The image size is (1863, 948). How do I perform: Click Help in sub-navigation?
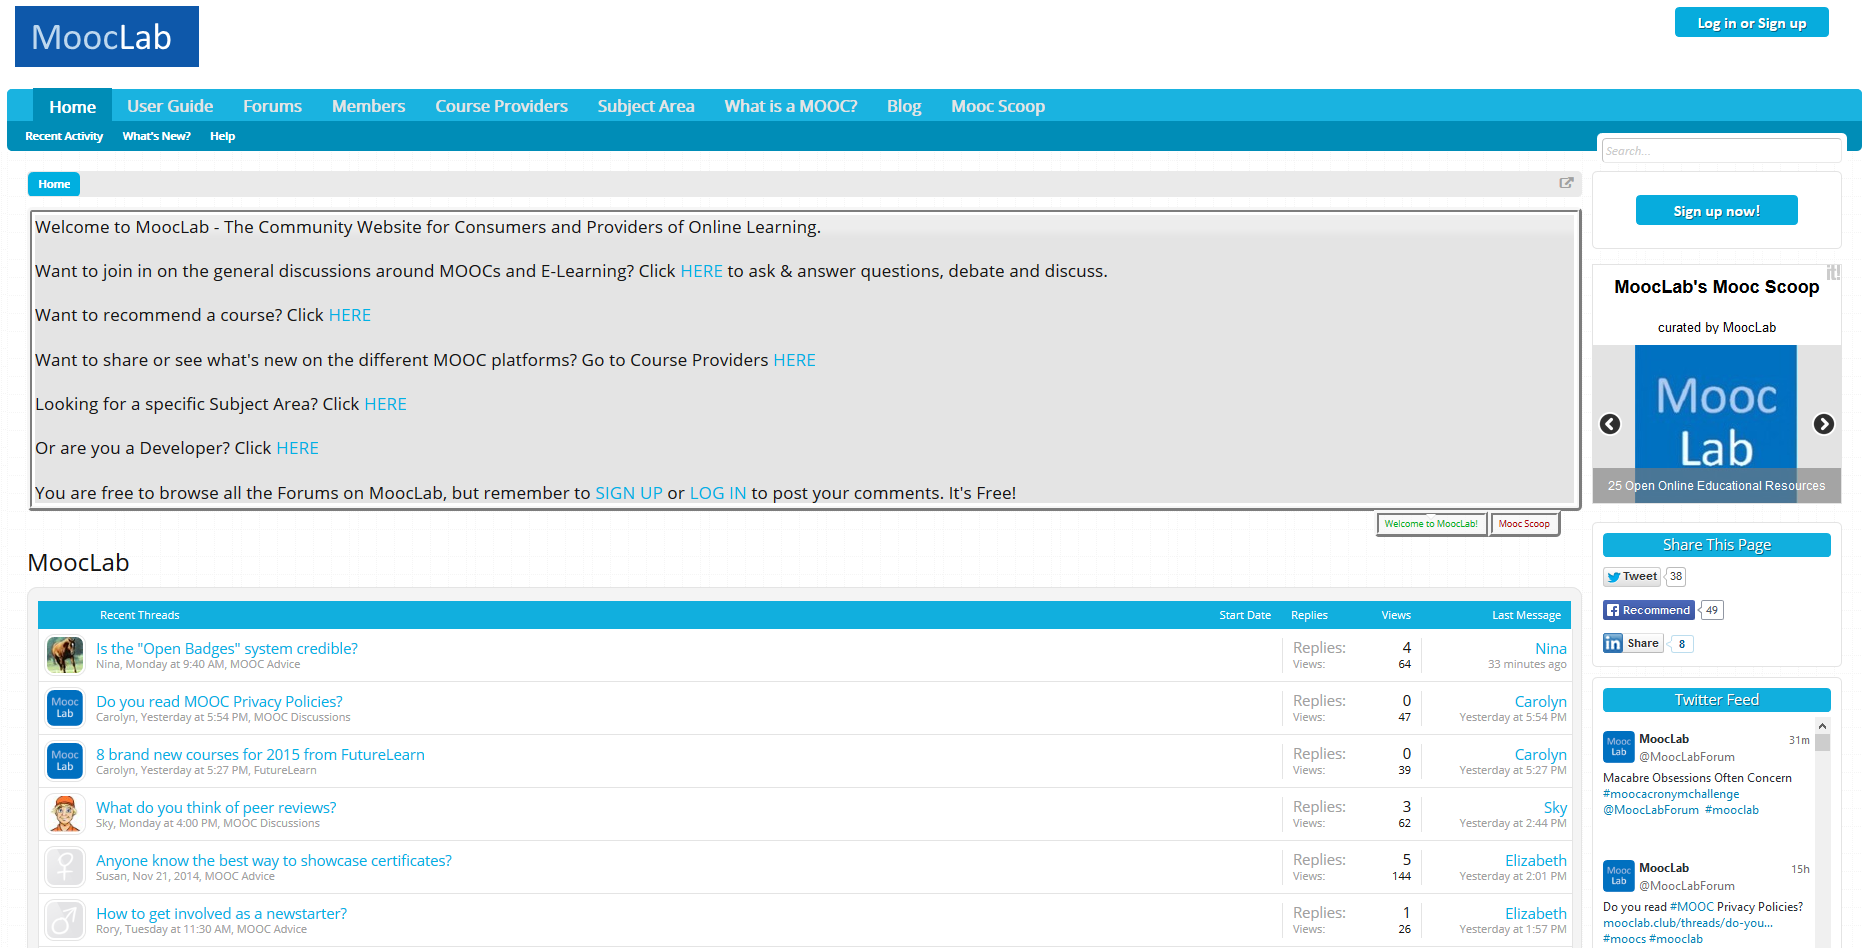(x=222, y=136)
